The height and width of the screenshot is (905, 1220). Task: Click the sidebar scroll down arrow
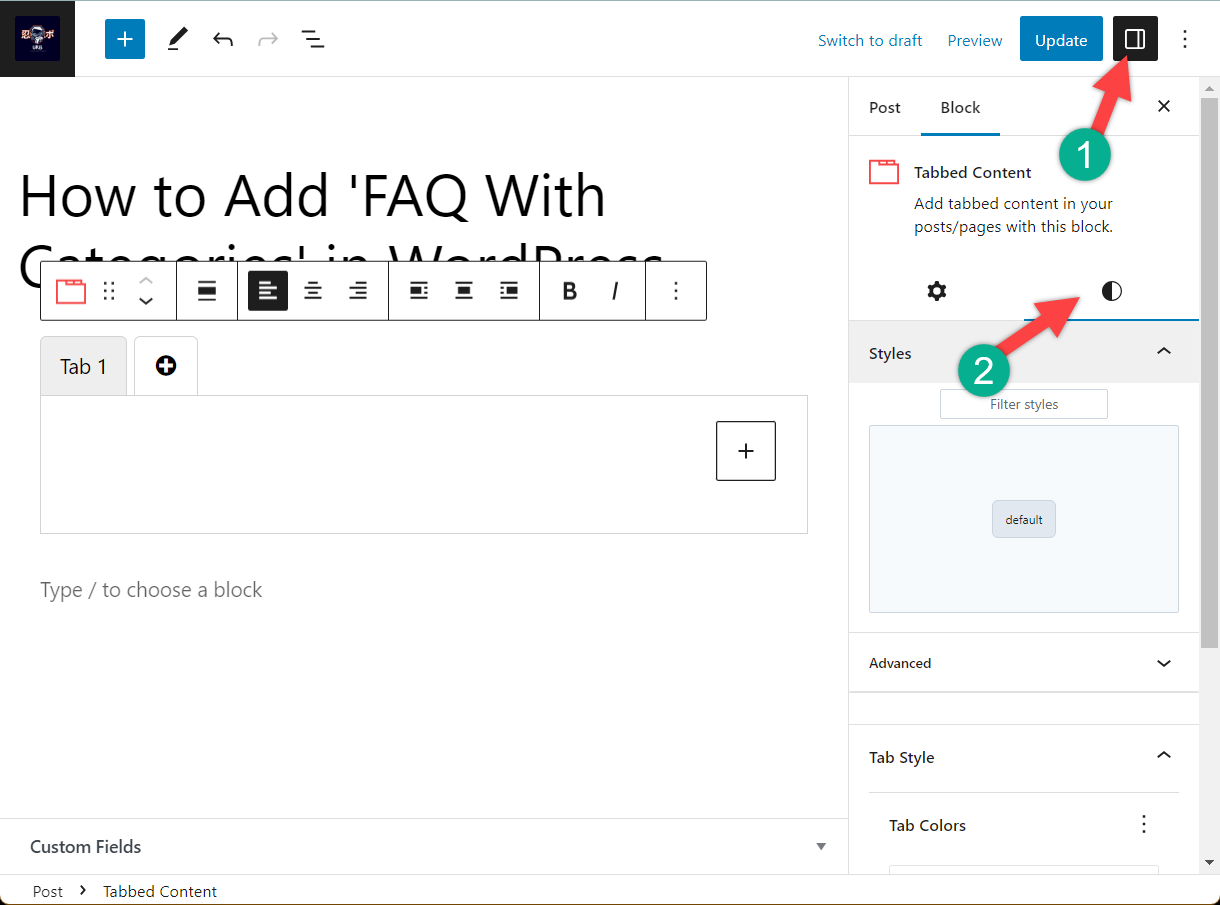[1209, 862]
